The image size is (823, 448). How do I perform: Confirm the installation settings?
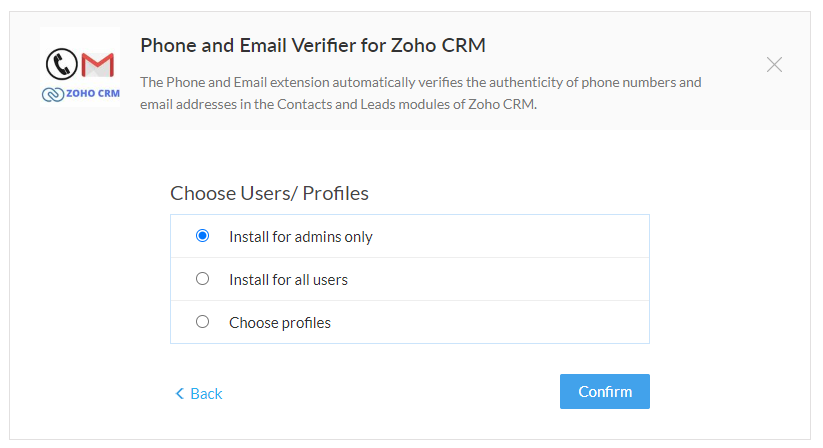point(605,391)
